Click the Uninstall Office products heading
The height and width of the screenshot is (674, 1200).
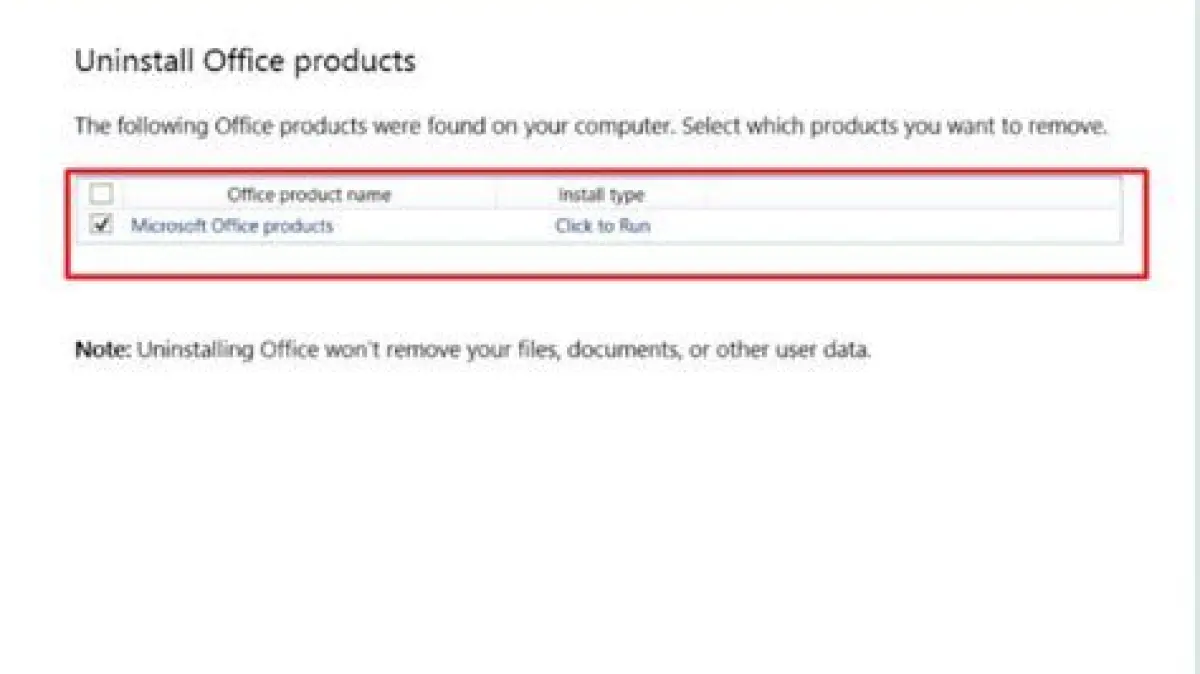click(x=245, y=61)
